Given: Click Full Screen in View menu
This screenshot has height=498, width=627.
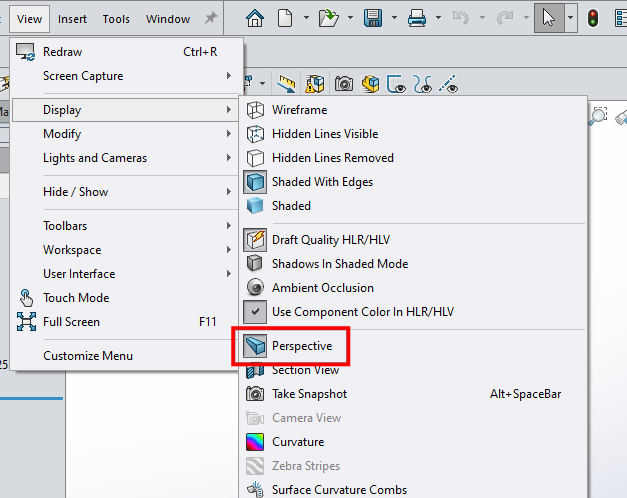Looking at the screenshot, I should point(71,322).
